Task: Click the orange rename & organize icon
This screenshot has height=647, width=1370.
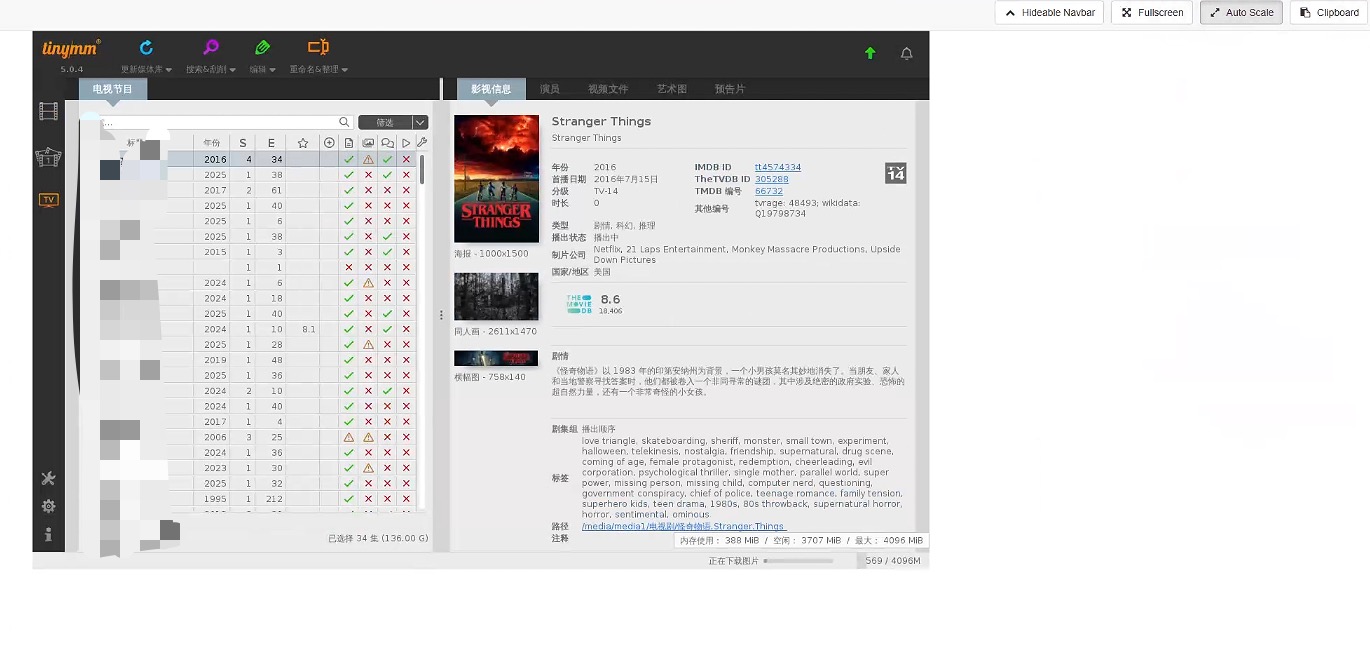Action: (318, 48)
